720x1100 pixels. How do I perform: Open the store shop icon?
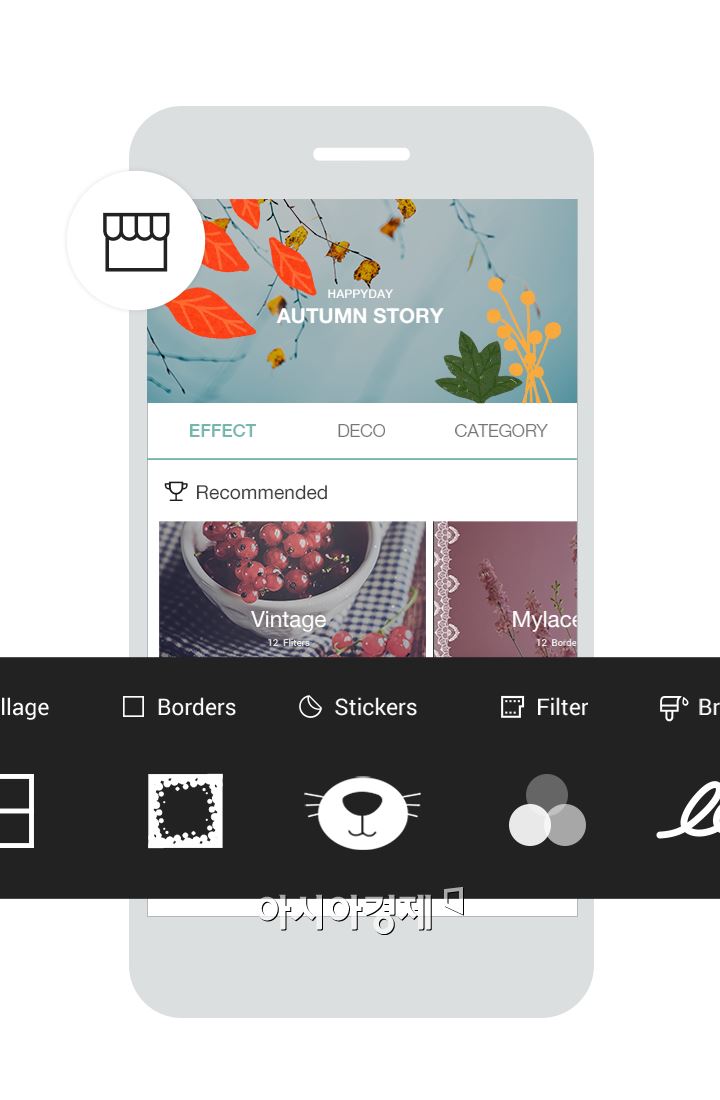coord(136,241)
